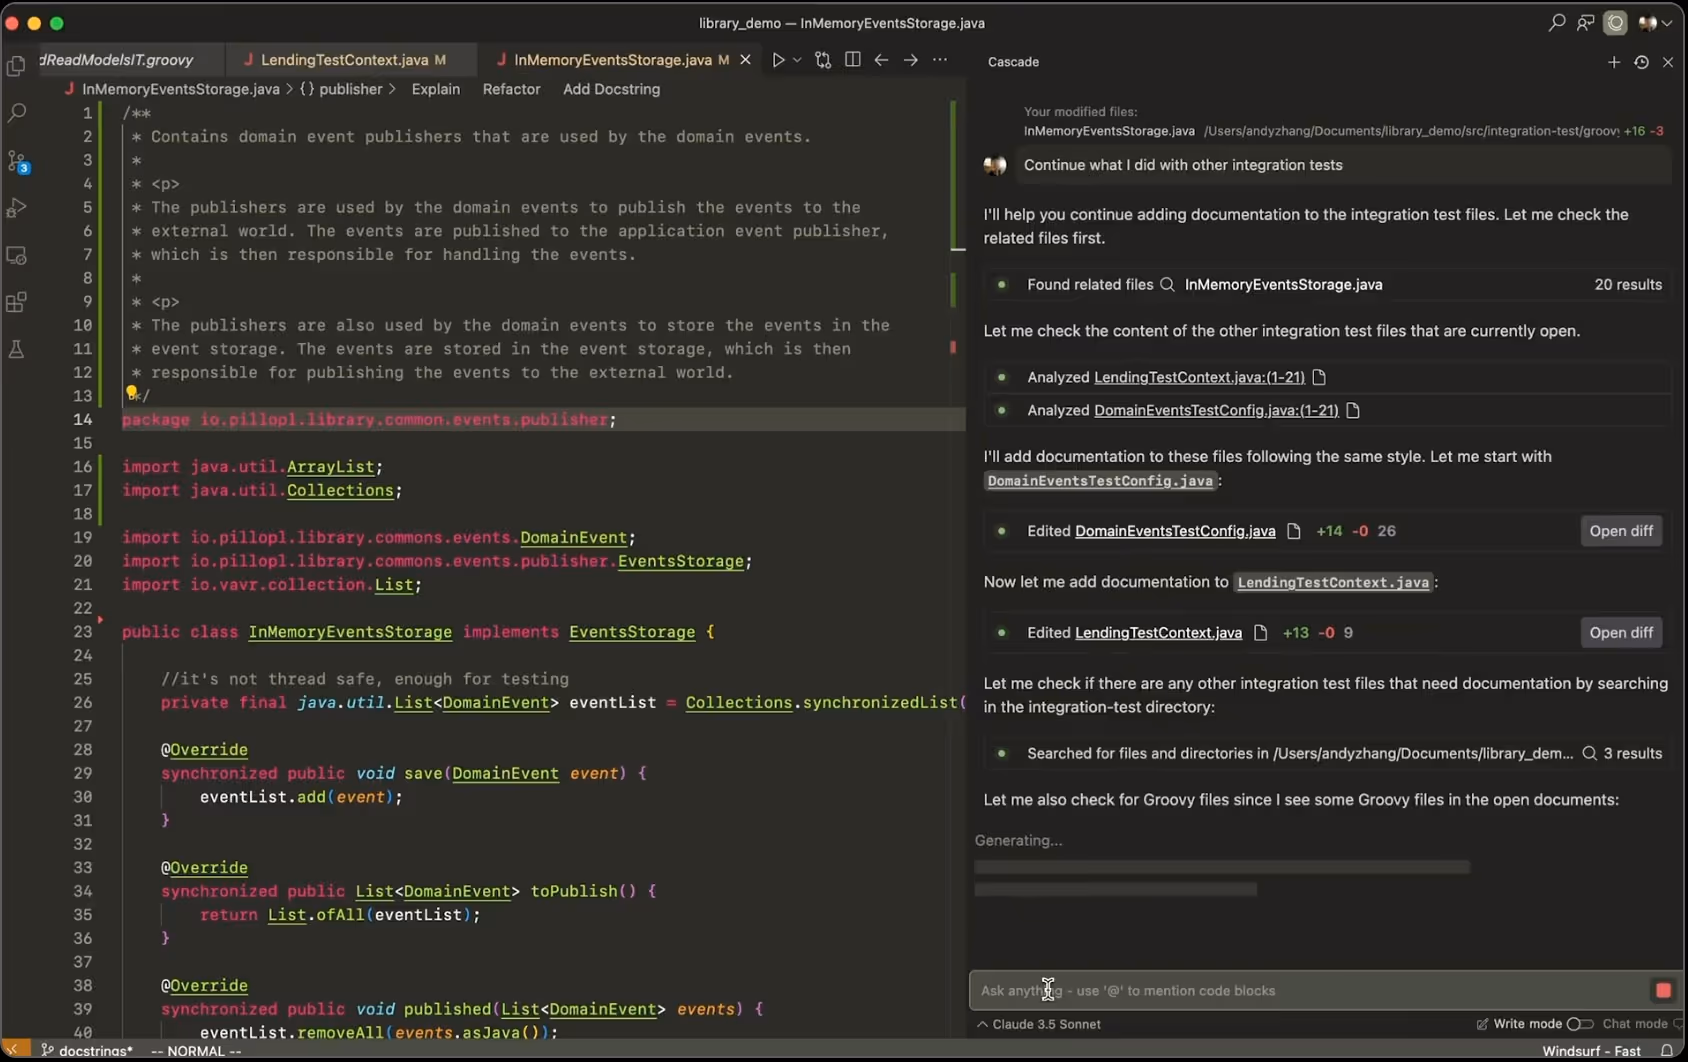Split the editor to the right
The height and width of the screenshot is (1062, 1688).
point(853,60)
